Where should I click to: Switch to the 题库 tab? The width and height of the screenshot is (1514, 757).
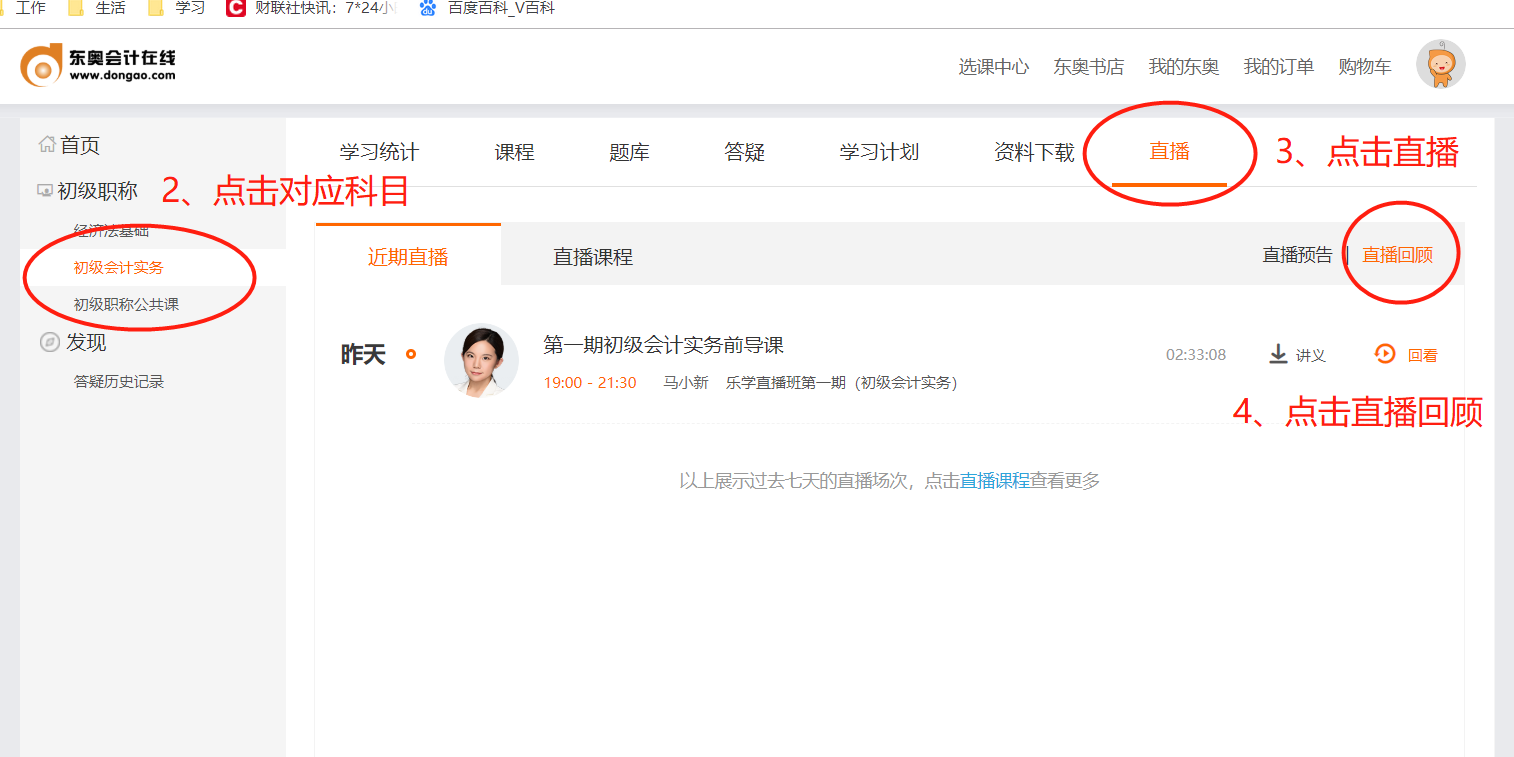click(x=628, y=151)
